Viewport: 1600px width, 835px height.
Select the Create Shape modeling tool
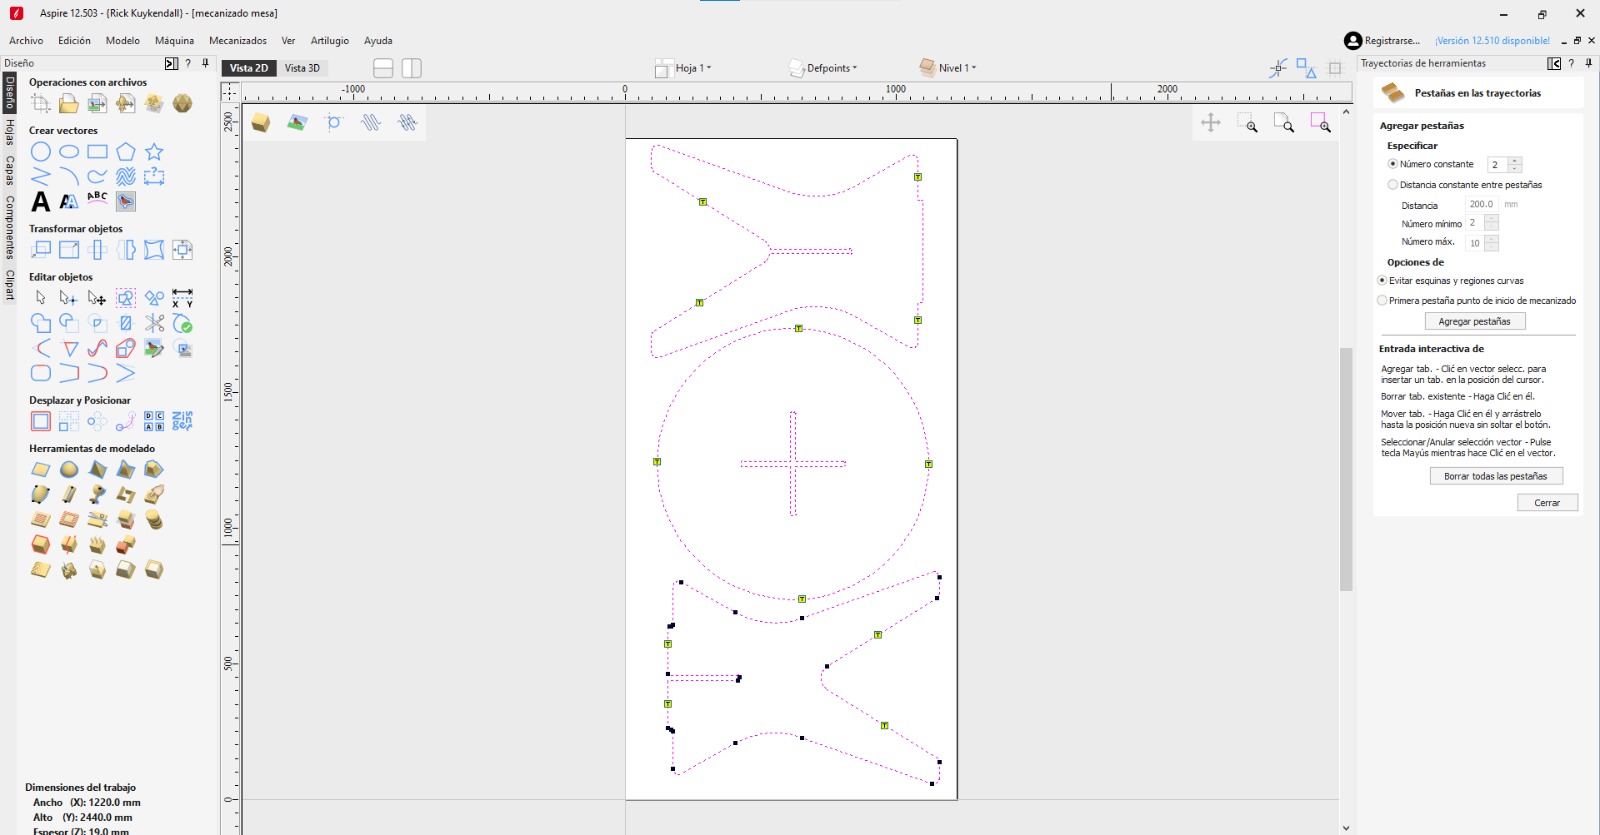(41, 470)
